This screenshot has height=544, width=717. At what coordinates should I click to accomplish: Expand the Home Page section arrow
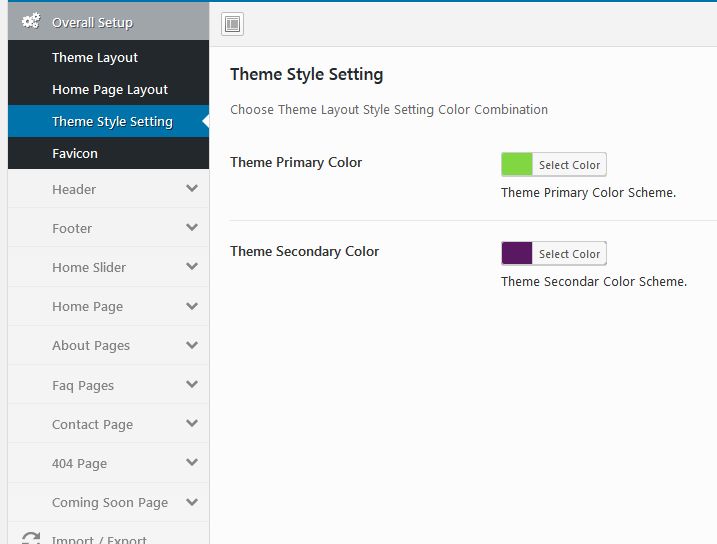192,305
